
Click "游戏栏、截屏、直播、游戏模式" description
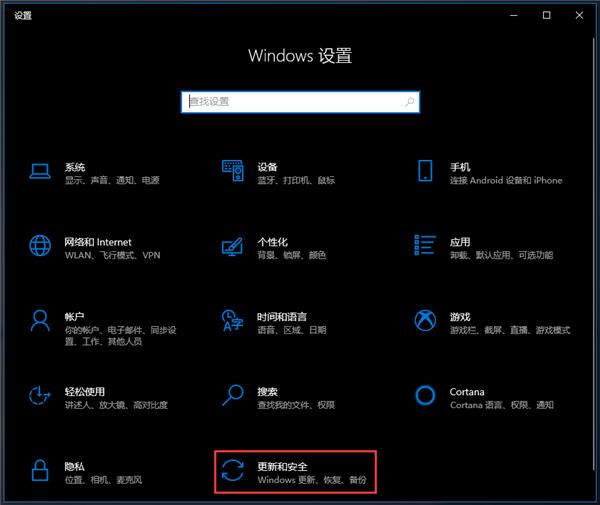(510, 330)
